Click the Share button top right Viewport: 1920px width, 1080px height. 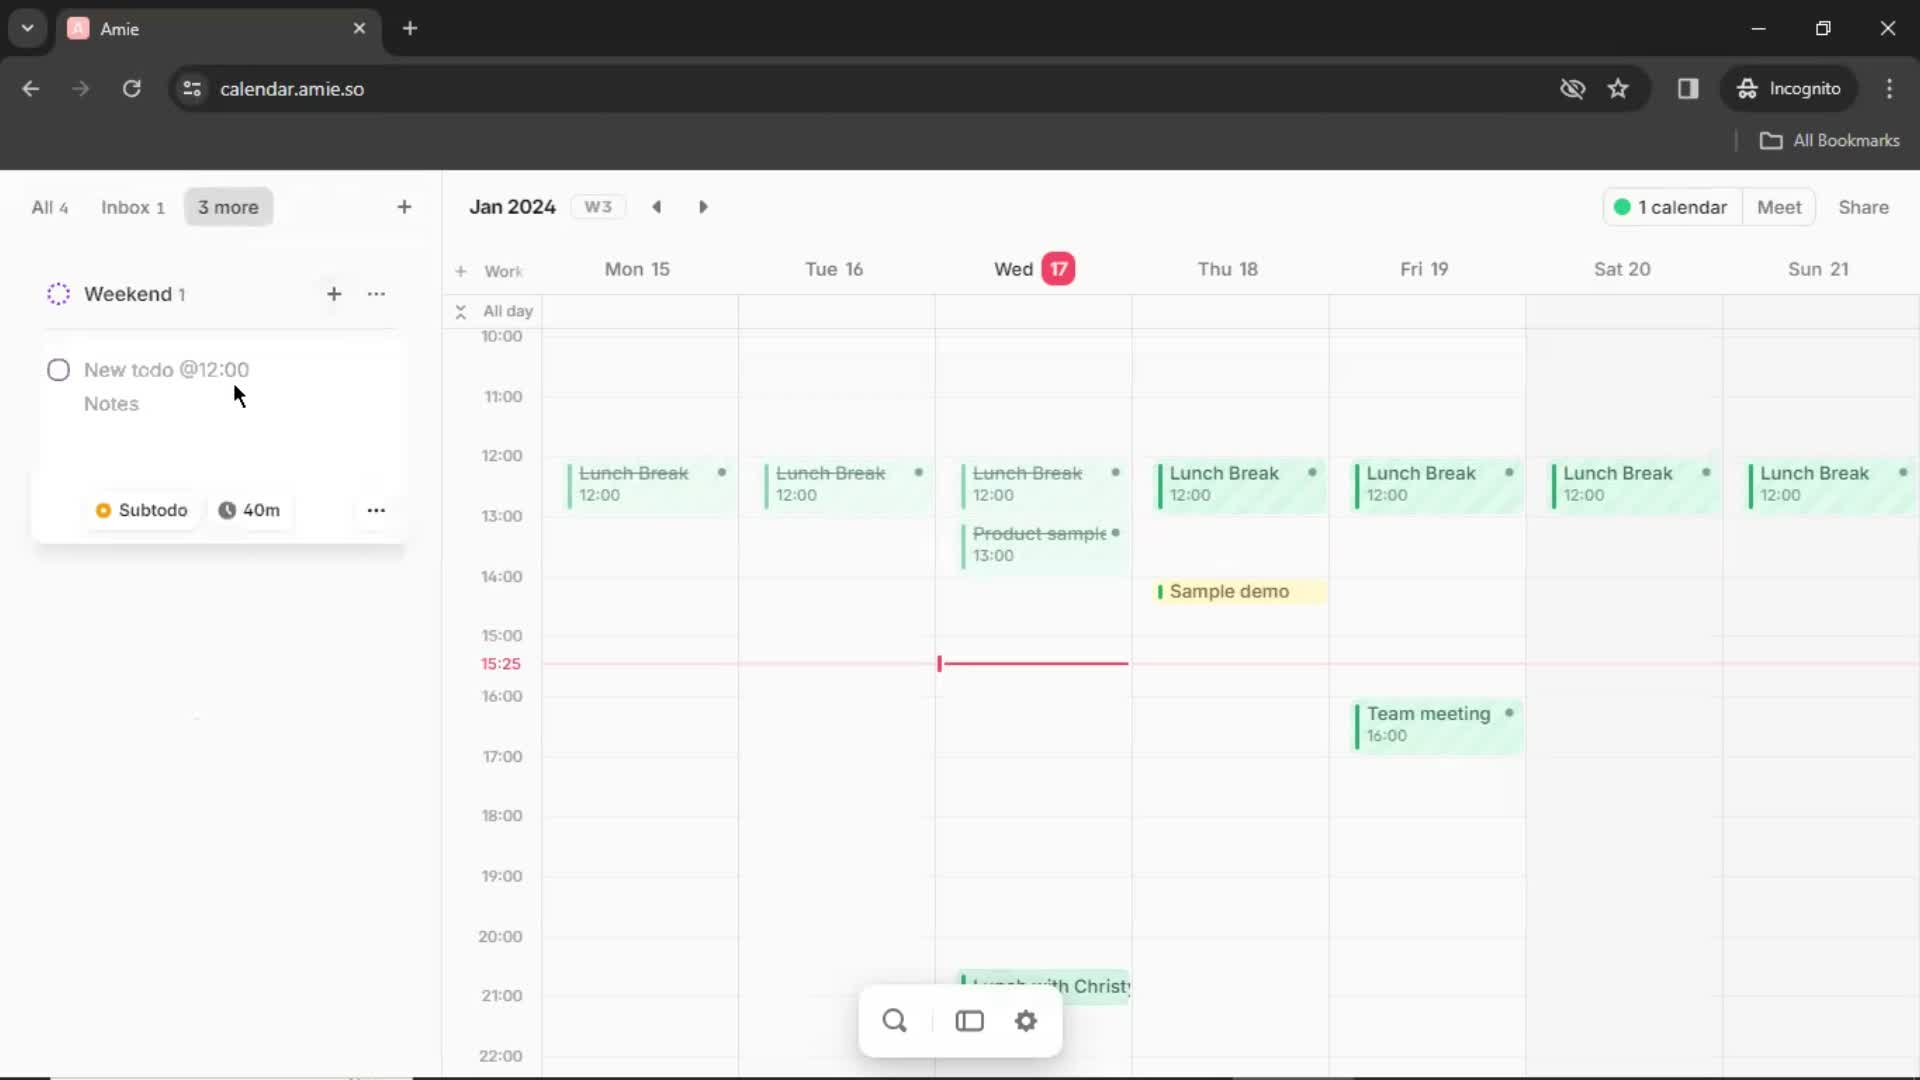tap(1863, 207)
